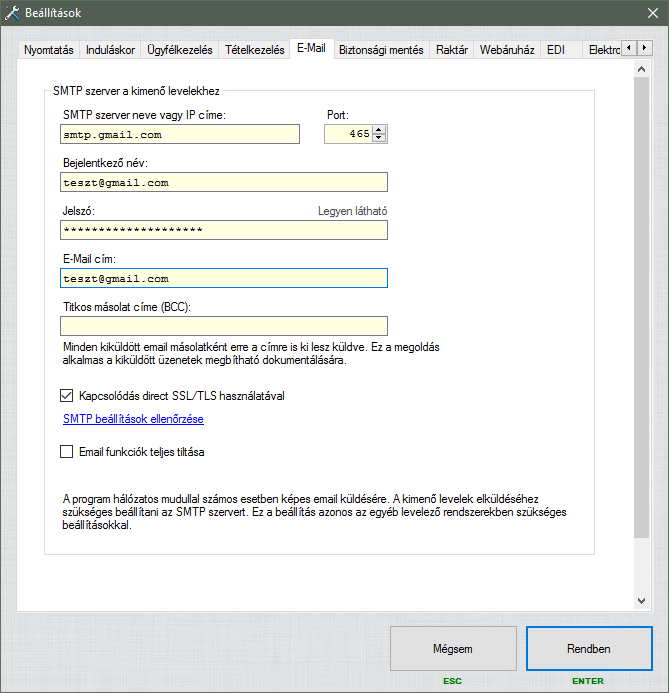Click the SMTP server name field
Screen dimensions: 669x693
point(180,134)
